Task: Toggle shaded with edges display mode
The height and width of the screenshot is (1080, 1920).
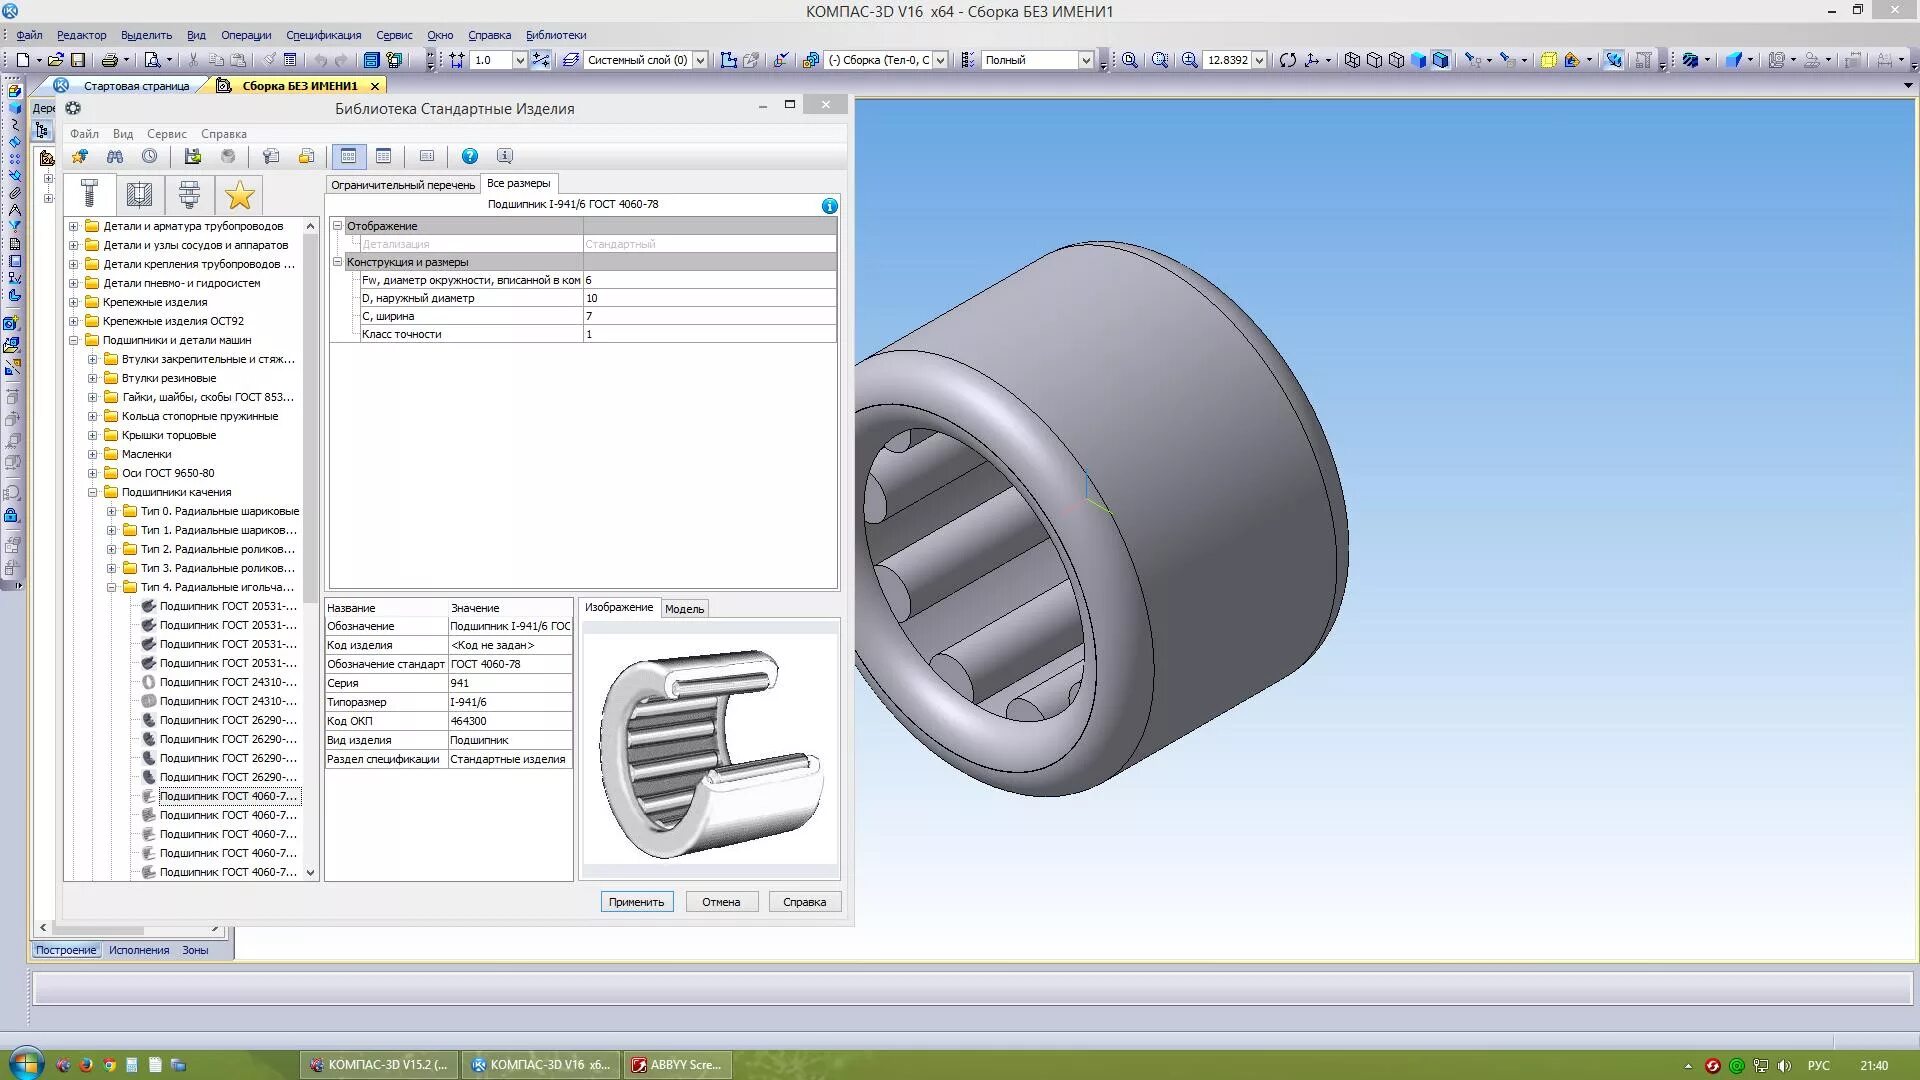Action: click(1440, 60)
